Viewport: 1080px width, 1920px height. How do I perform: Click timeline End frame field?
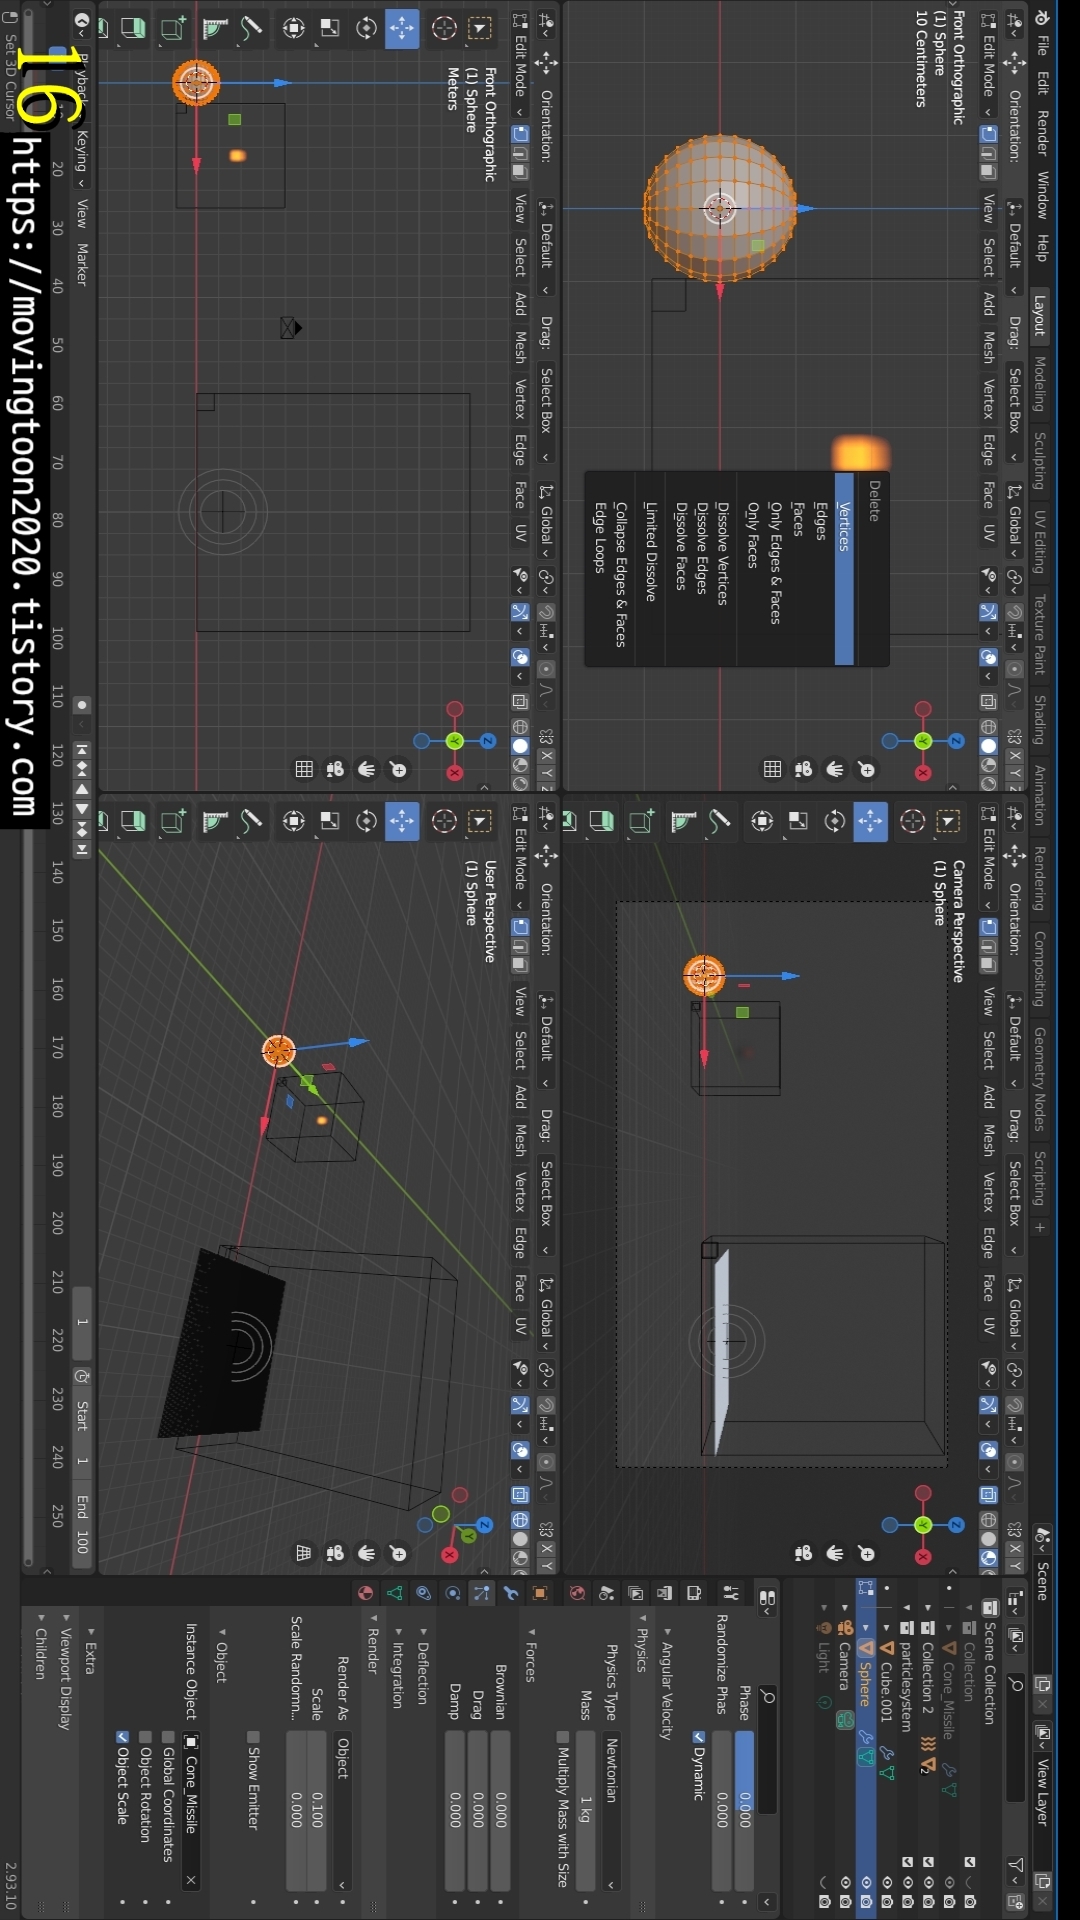point(82,1525)
